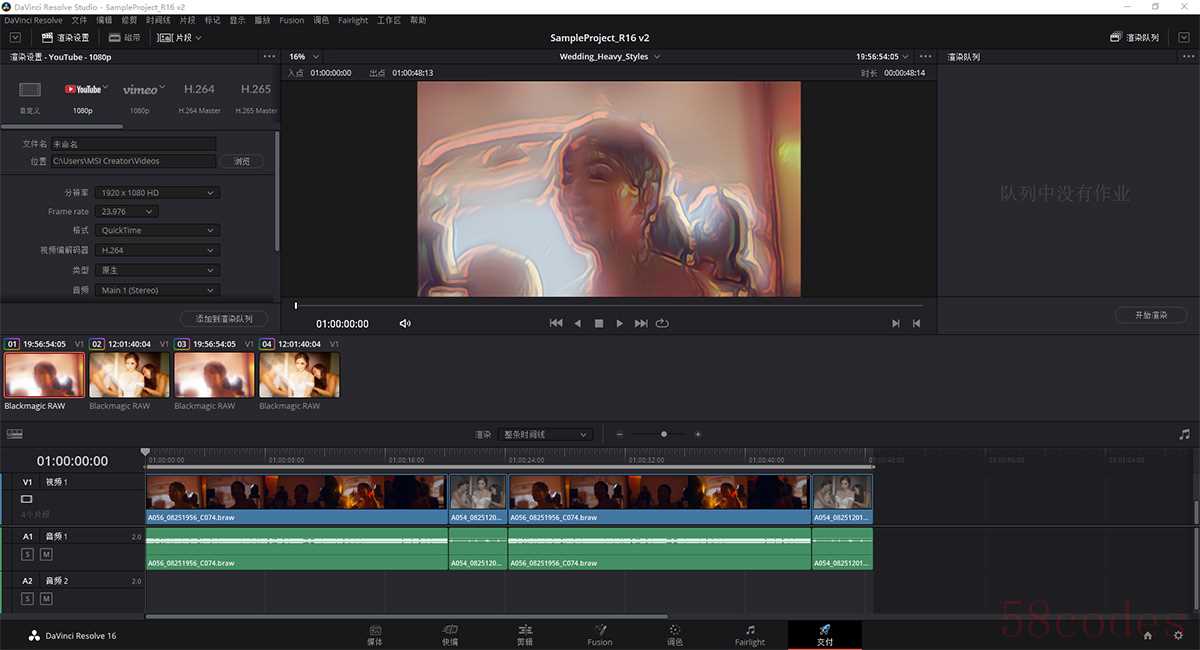Click the stop playback button
The image size is (1200, 650).
pyautogui.click(x=599, y=323)
